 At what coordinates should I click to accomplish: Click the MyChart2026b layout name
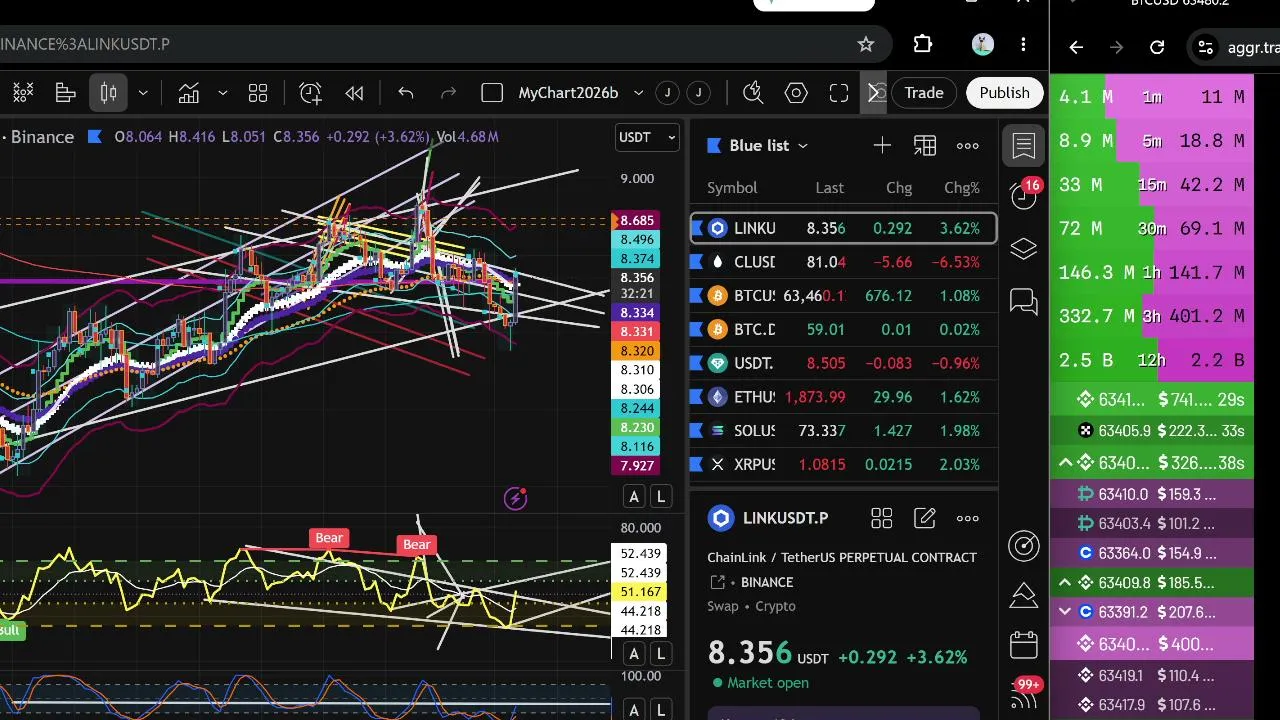[x=568, y=93]
